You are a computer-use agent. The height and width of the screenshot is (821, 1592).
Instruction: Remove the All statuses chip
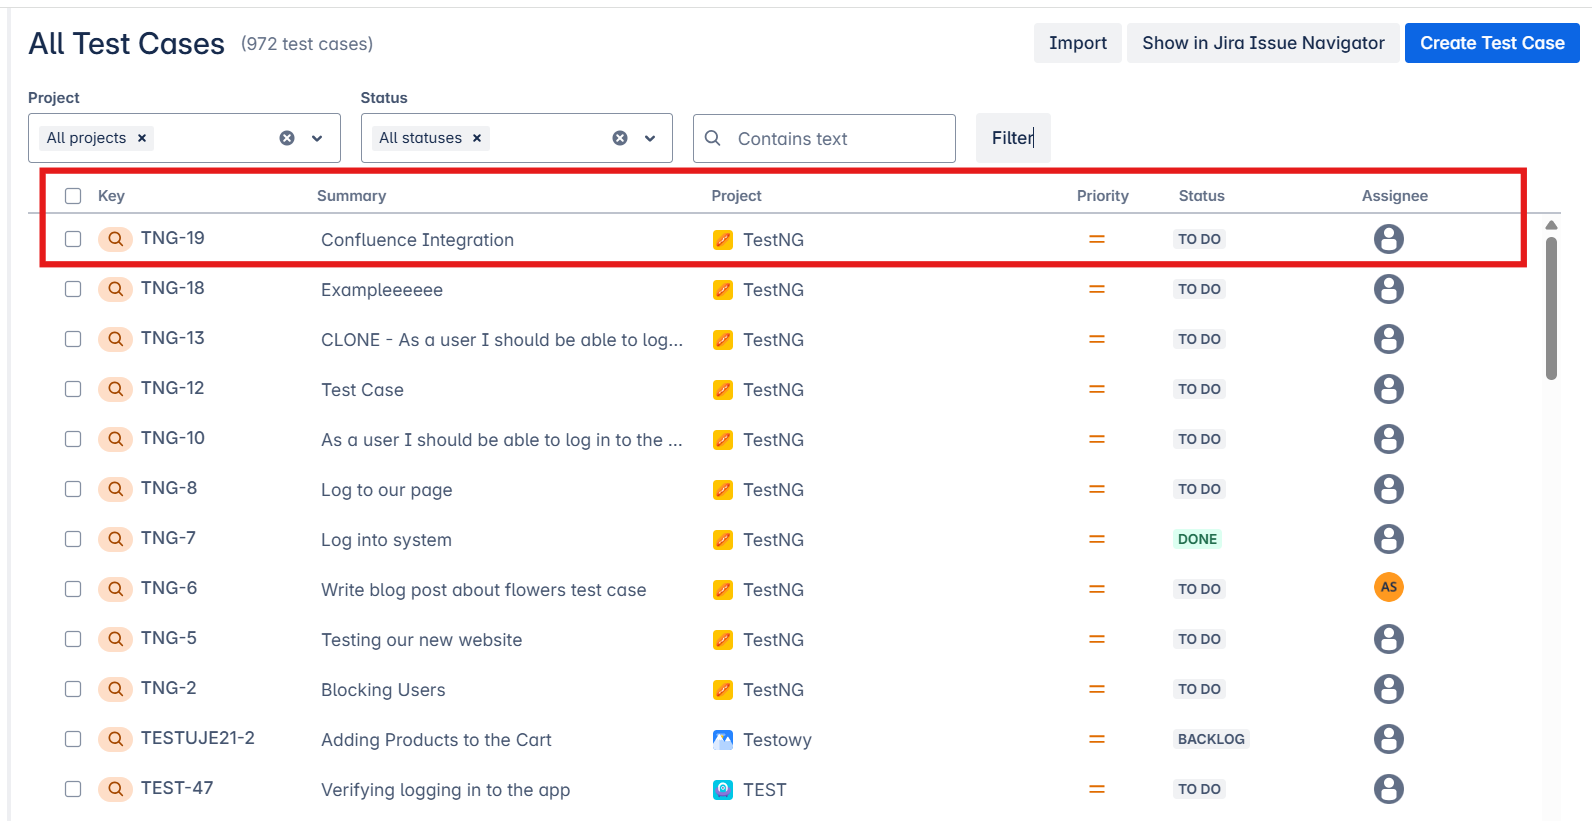(x=477, y=138)
